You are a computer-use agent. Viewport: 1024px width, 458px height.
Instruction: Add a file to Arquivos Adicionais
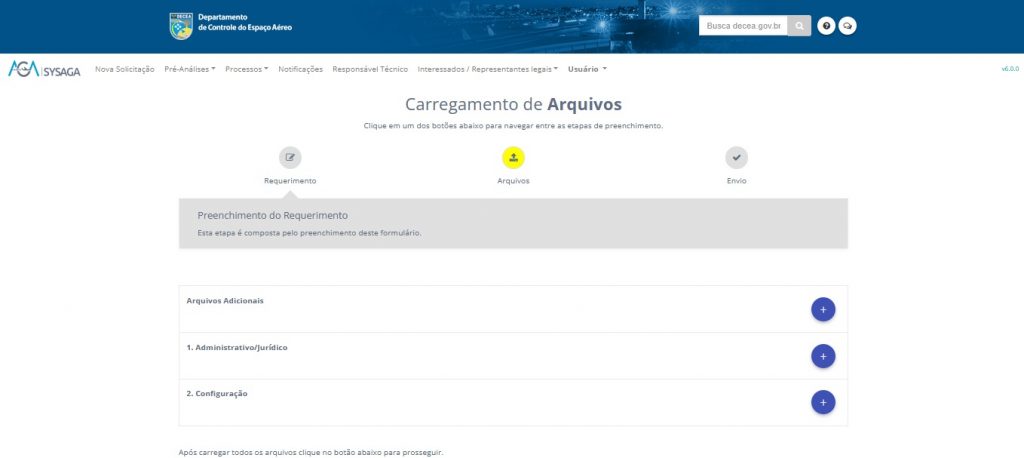pyautogui.click(x=823, y=310)
